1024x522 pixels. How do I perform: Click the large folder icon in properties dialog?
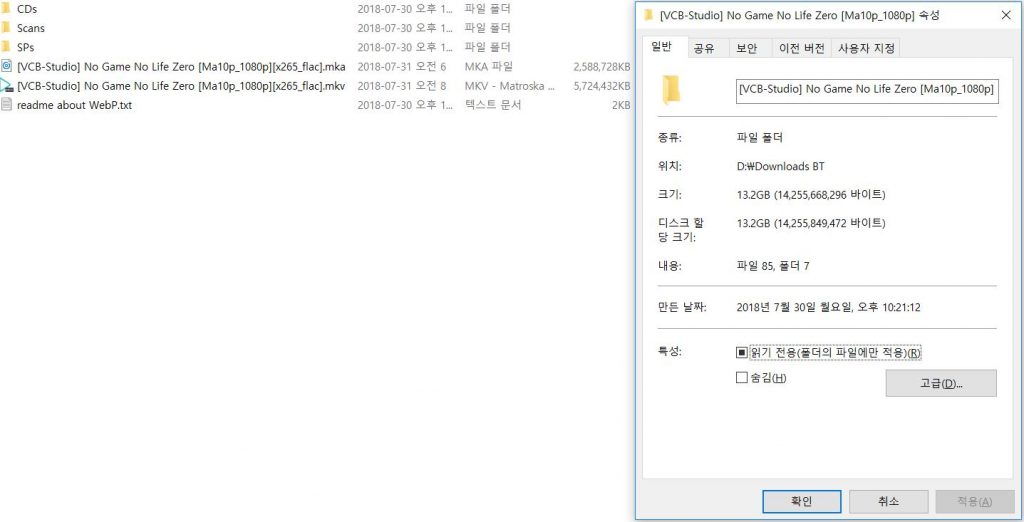click(x=671, y=90)
